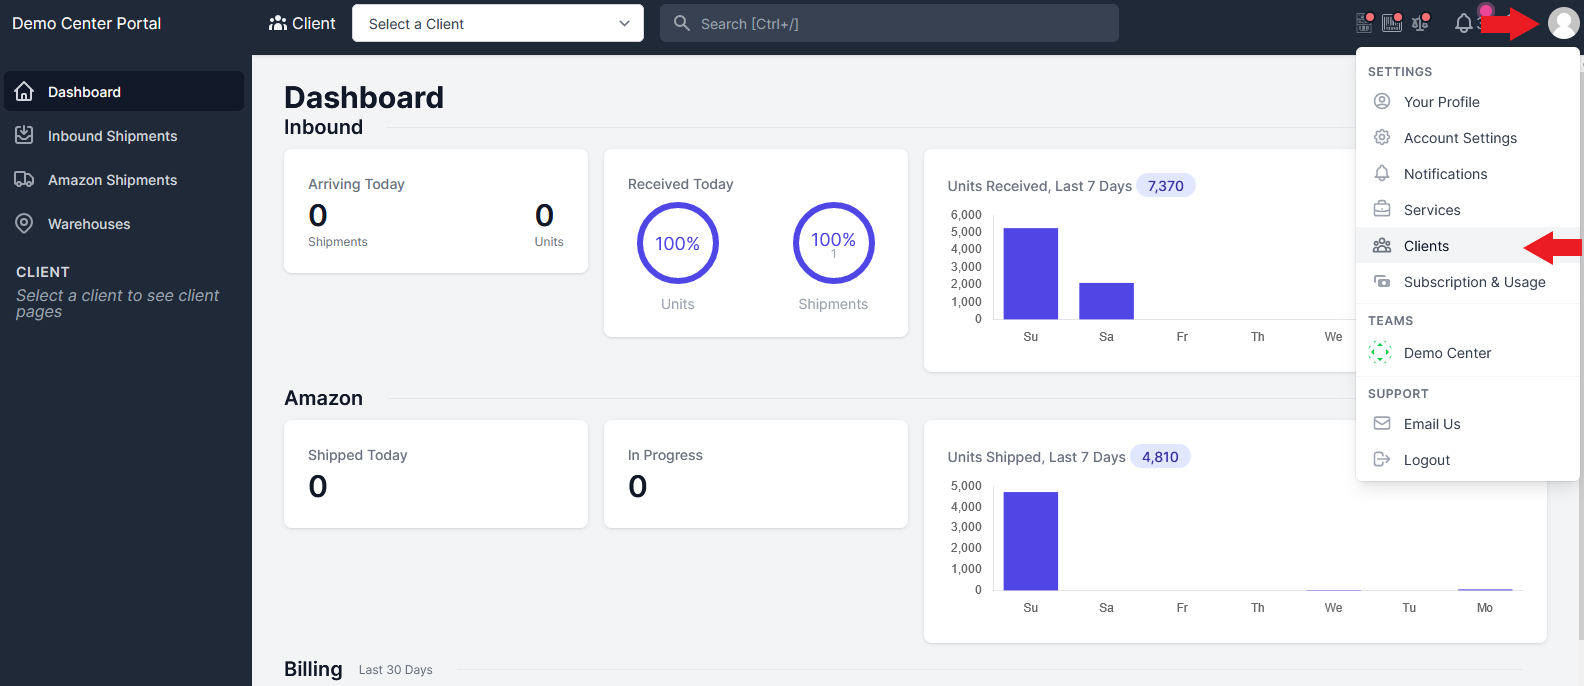Click 'Units Received, Last 7 Days' title
The height and width of the screenshot is (686, 1584).
[1040, 186]
